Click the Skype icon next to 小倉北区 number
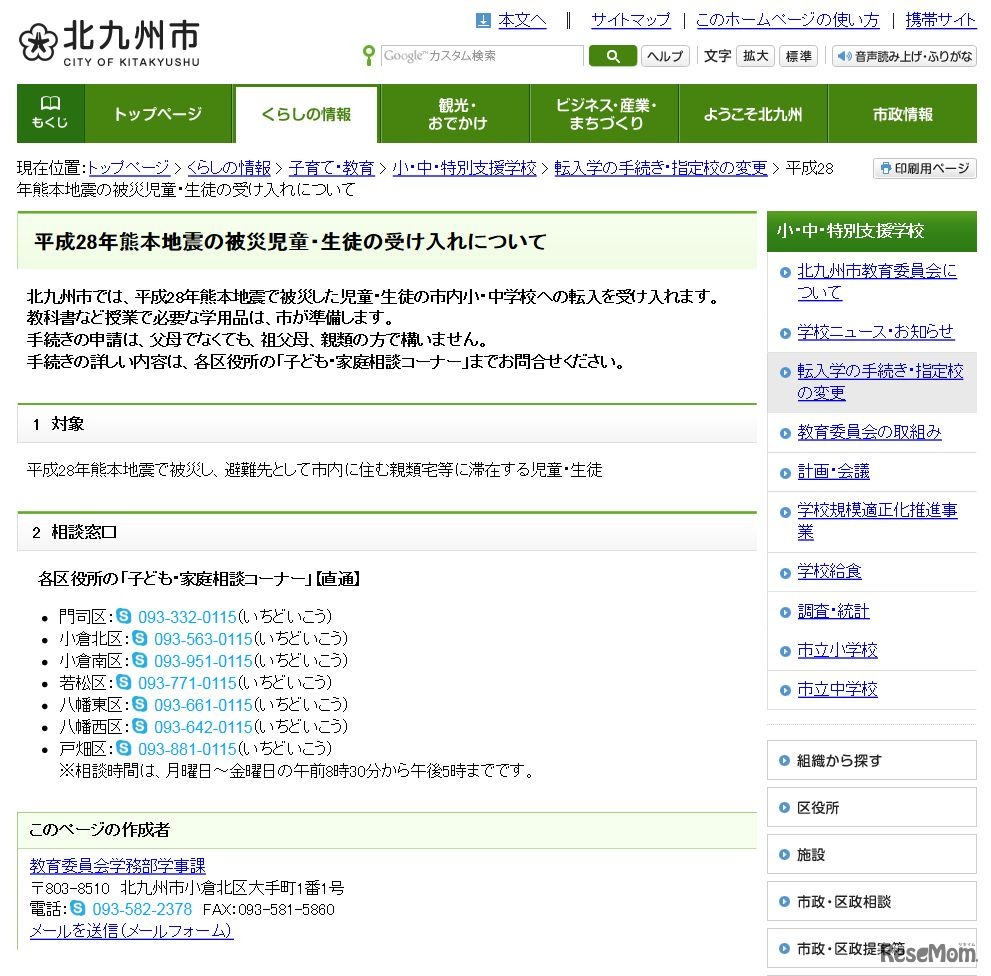Screen dimensions: 991x976 coord(140,638)
